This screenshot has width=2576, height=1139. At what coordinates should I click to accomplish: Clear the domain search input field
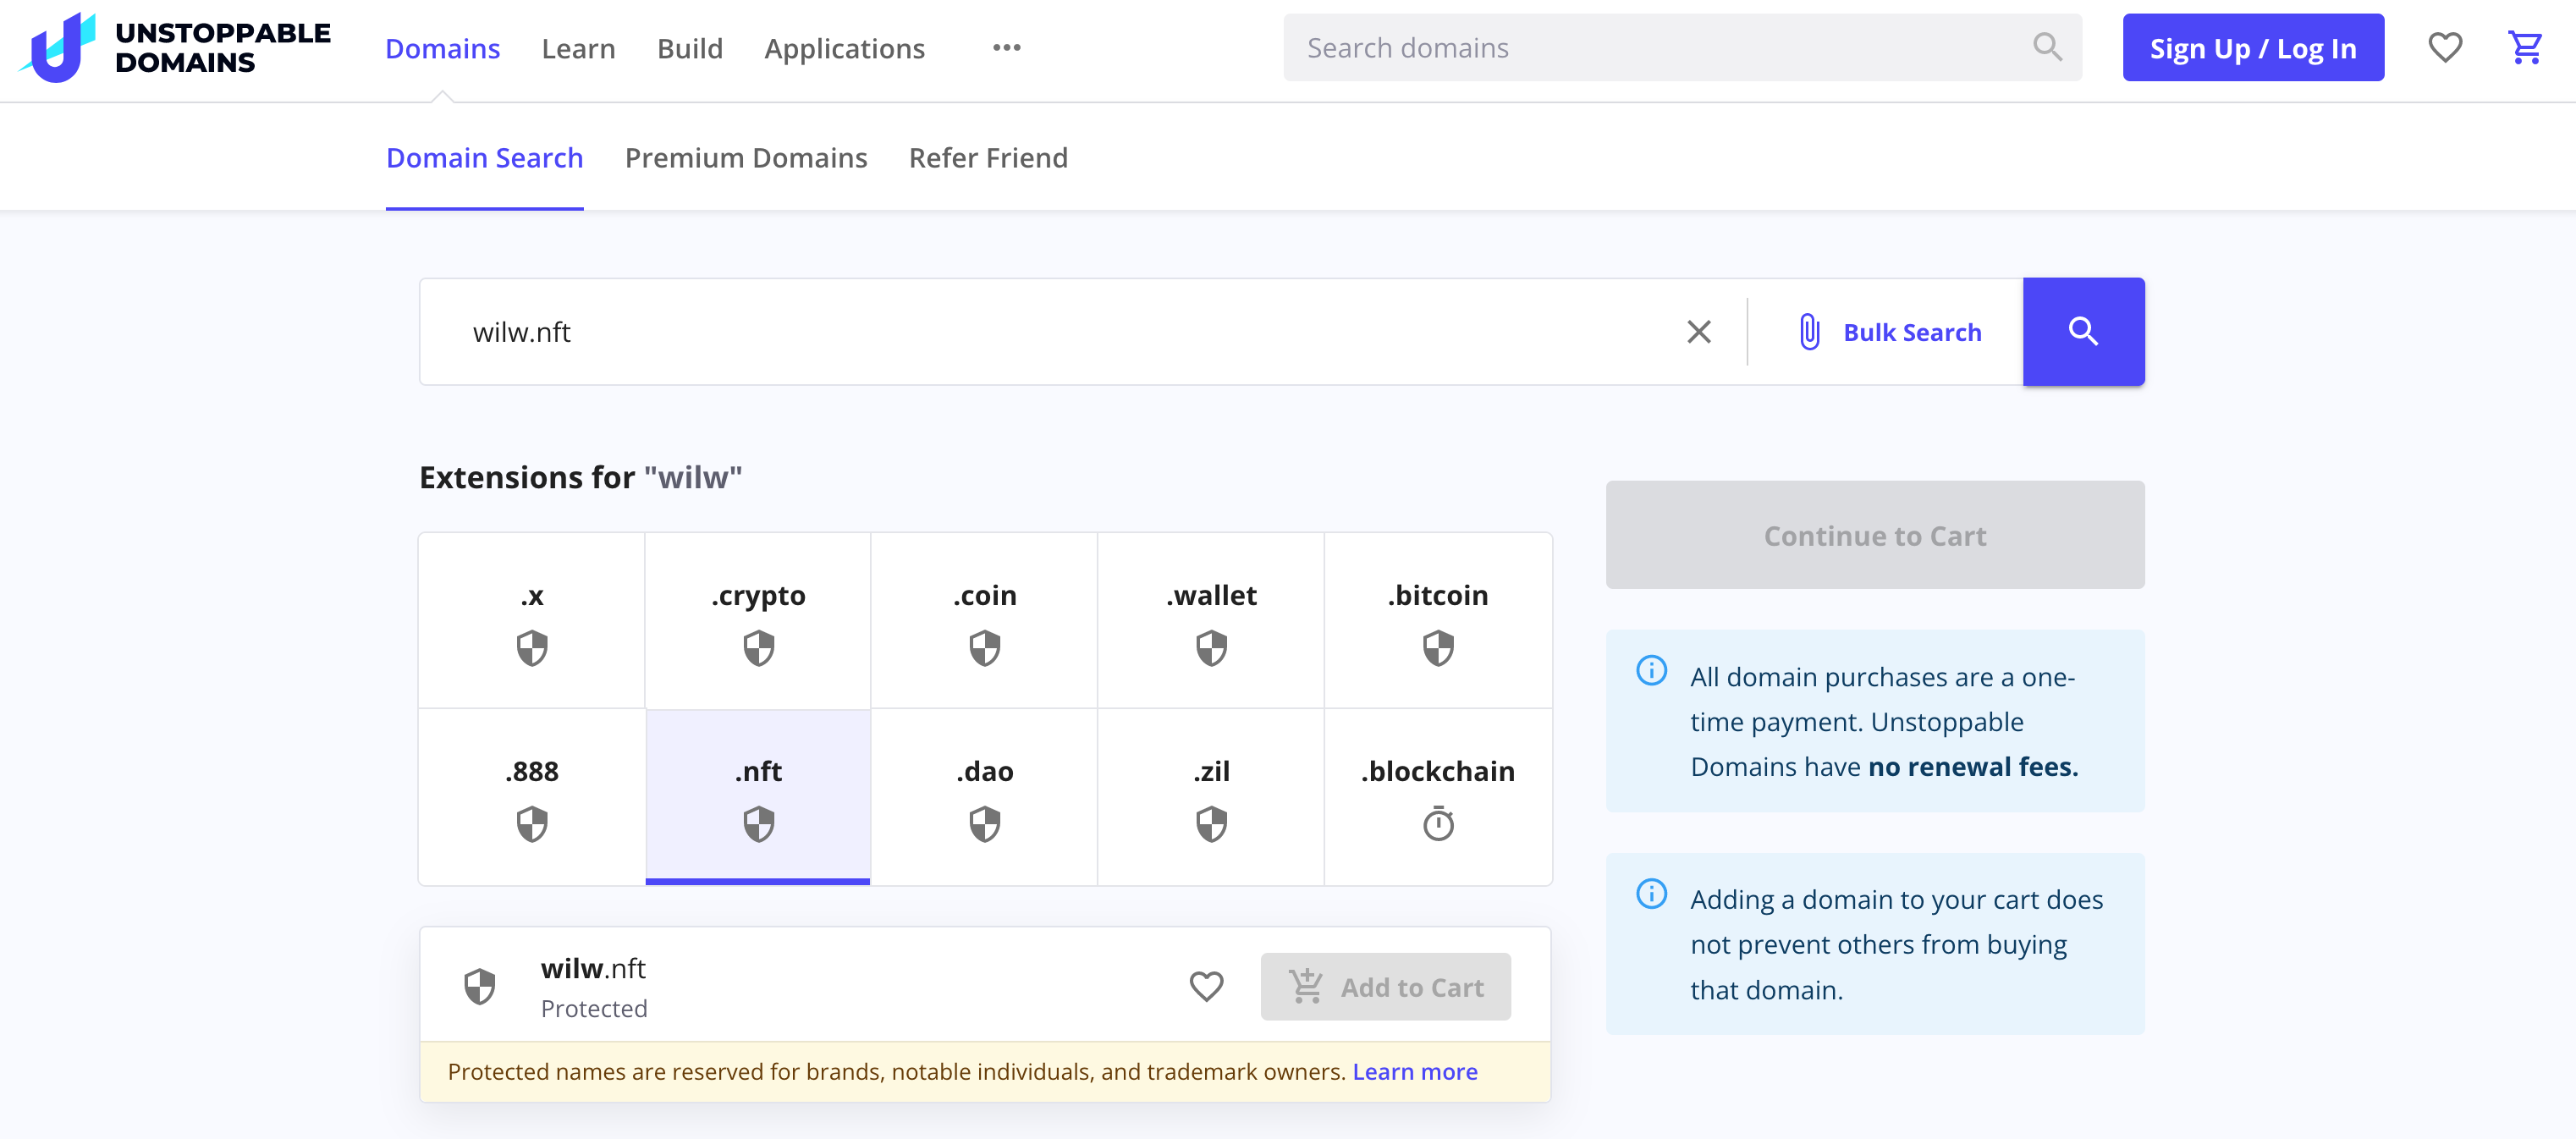point(1698,330)
